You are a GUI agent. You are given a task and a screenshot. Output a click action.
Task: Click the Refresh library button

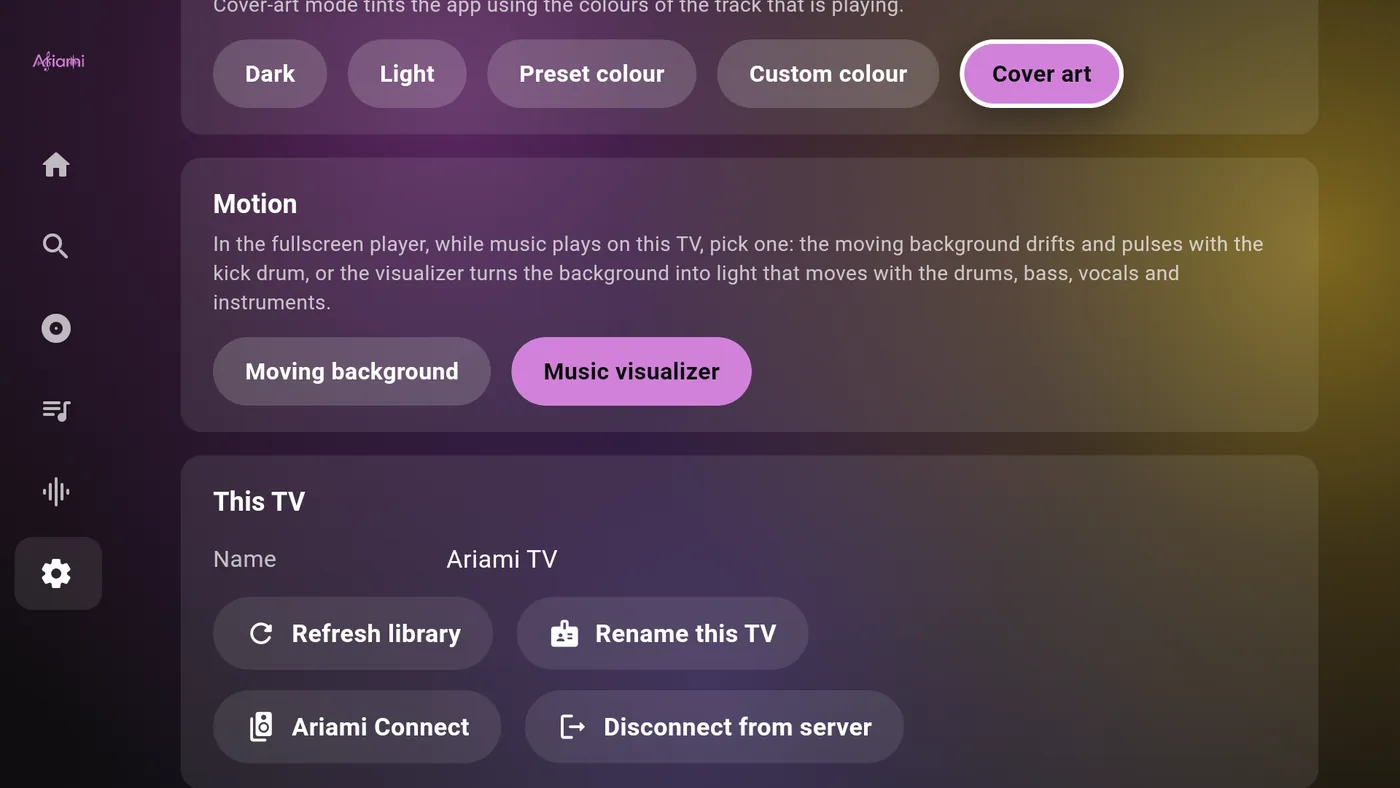coord(353,633)
